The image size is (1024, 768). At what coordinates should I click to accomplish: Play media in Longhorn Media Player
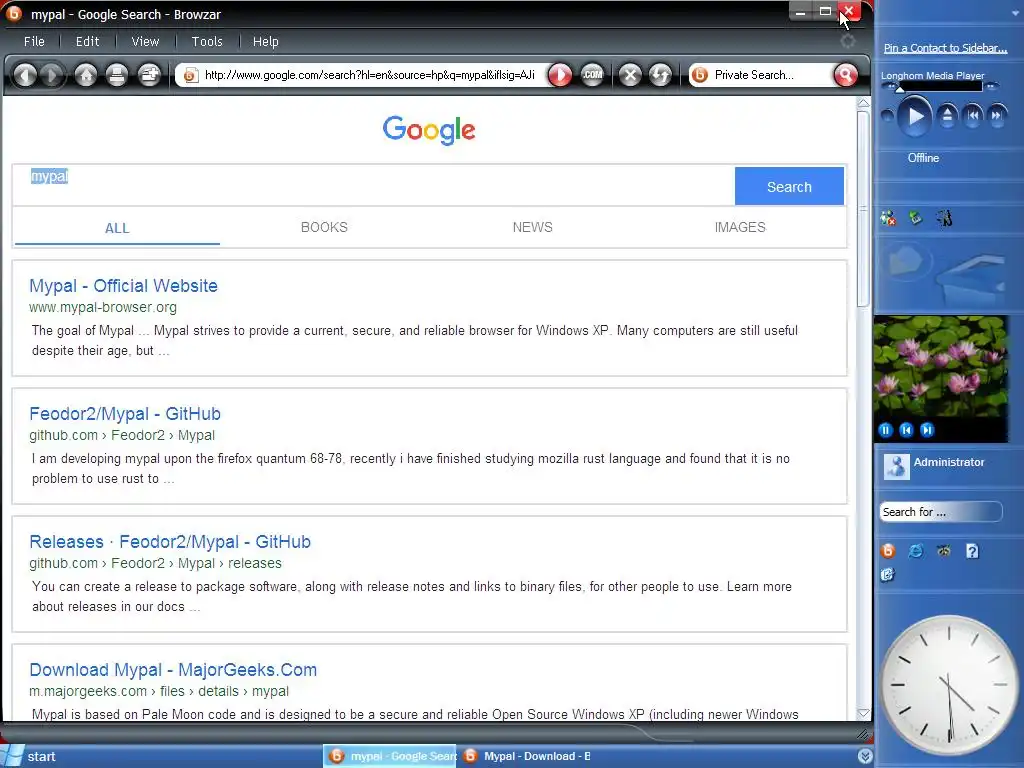tap(914, 116)
